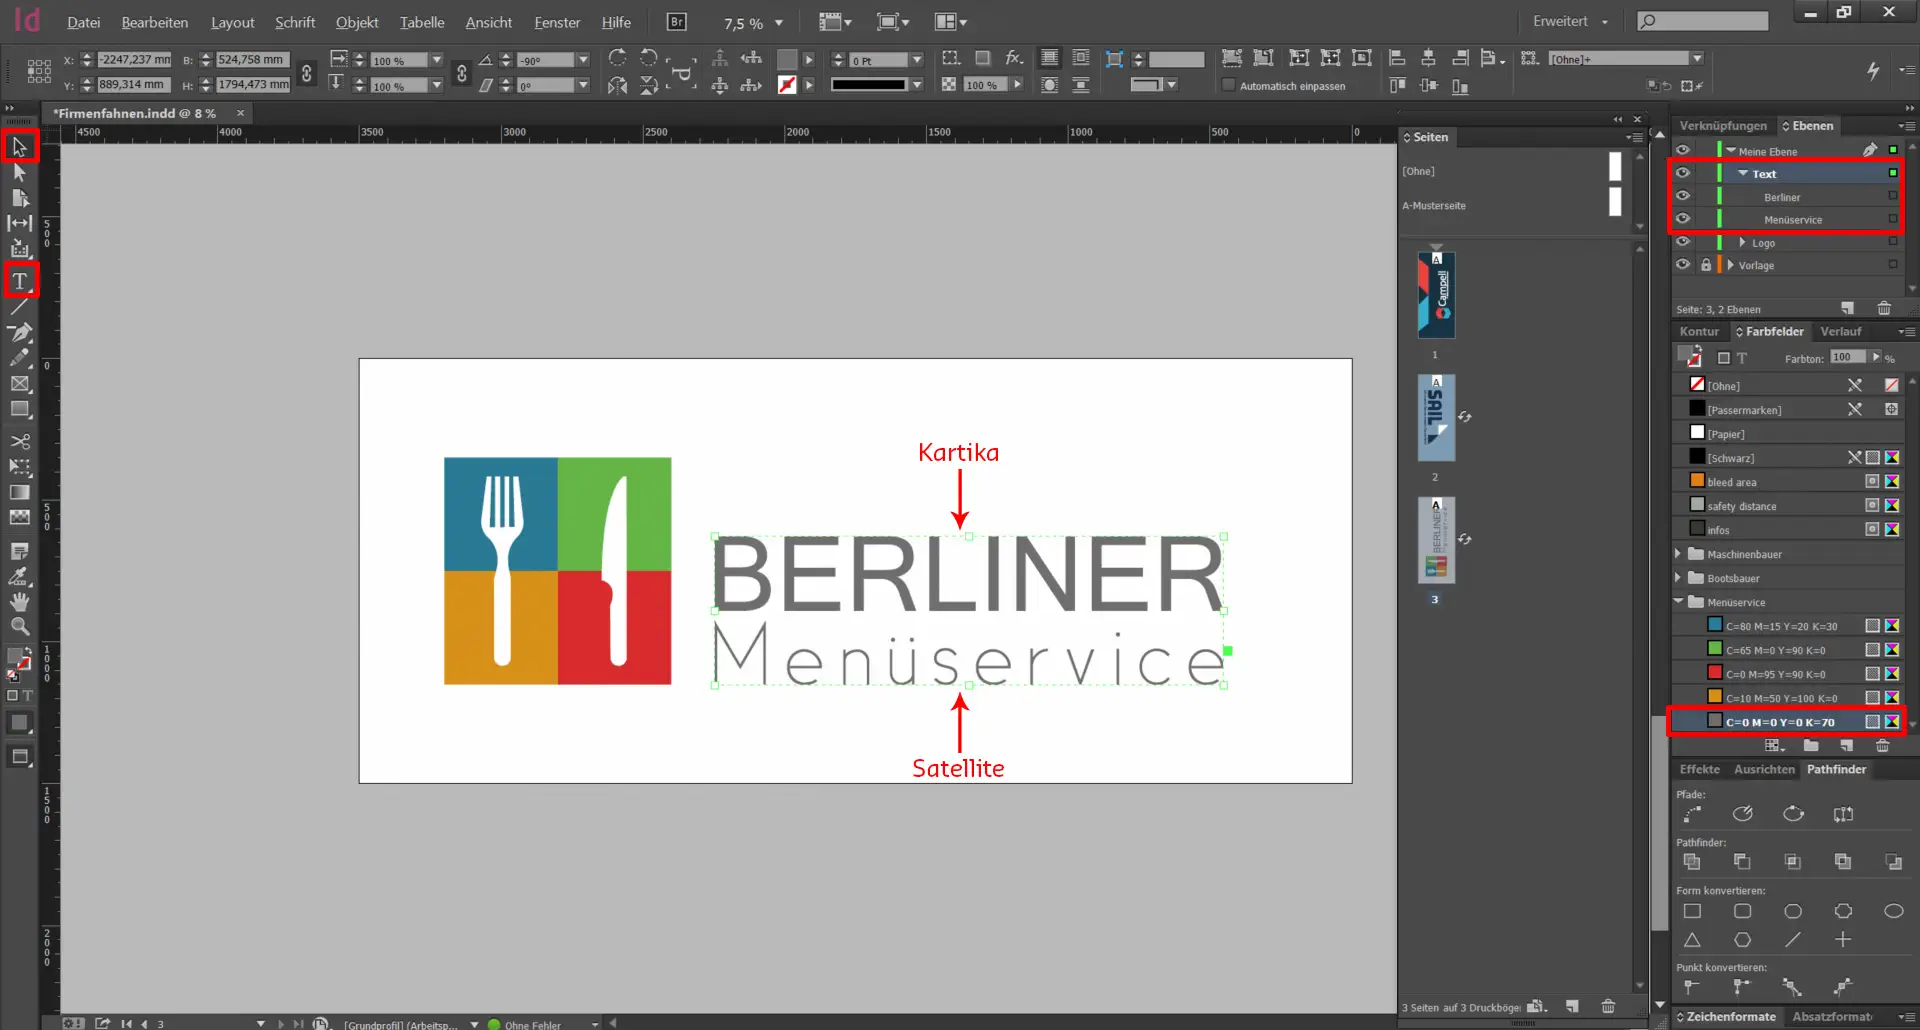Enable Automatisch einpassen checkbox
This screenshot has width=1920, height=1030.
[x=1229, y=86]
